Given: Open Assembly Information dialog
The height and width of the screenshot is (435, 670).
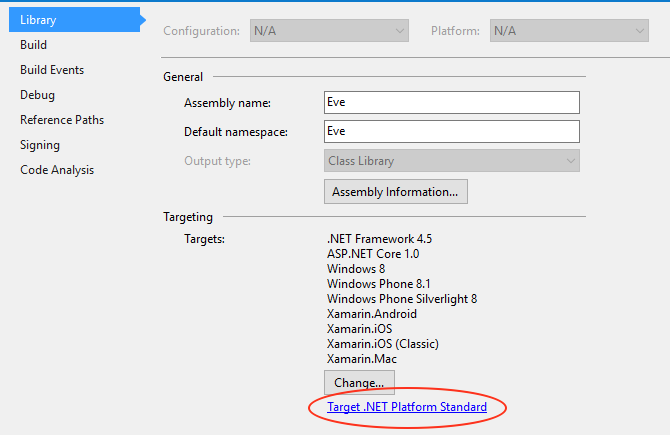Looking at the screenshot, I should [396, 192].
